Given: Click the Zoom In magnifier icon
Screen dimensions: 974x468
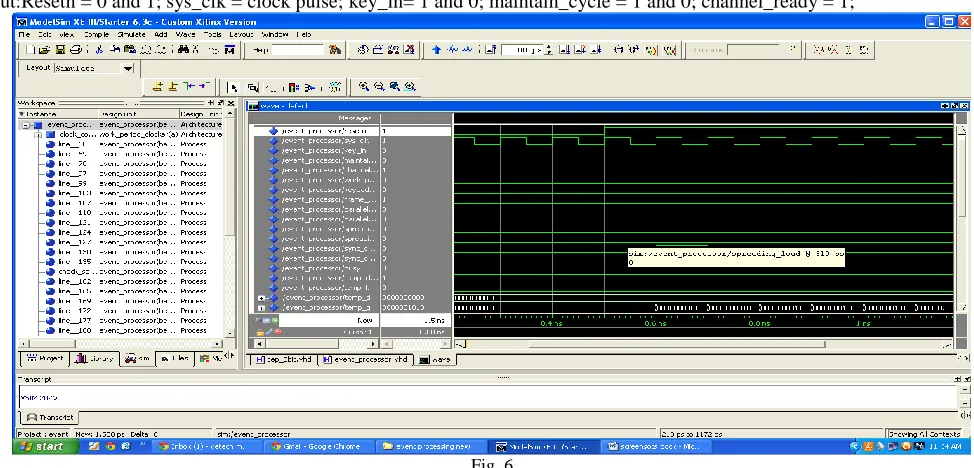Looking at the screenshot, I should click(364, 87).
